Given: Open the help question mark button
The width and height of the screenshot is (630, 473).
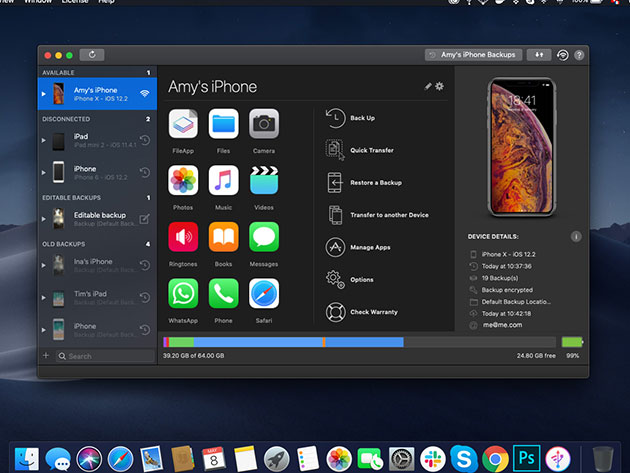Looking at the screenshot, I should [579, 55].
